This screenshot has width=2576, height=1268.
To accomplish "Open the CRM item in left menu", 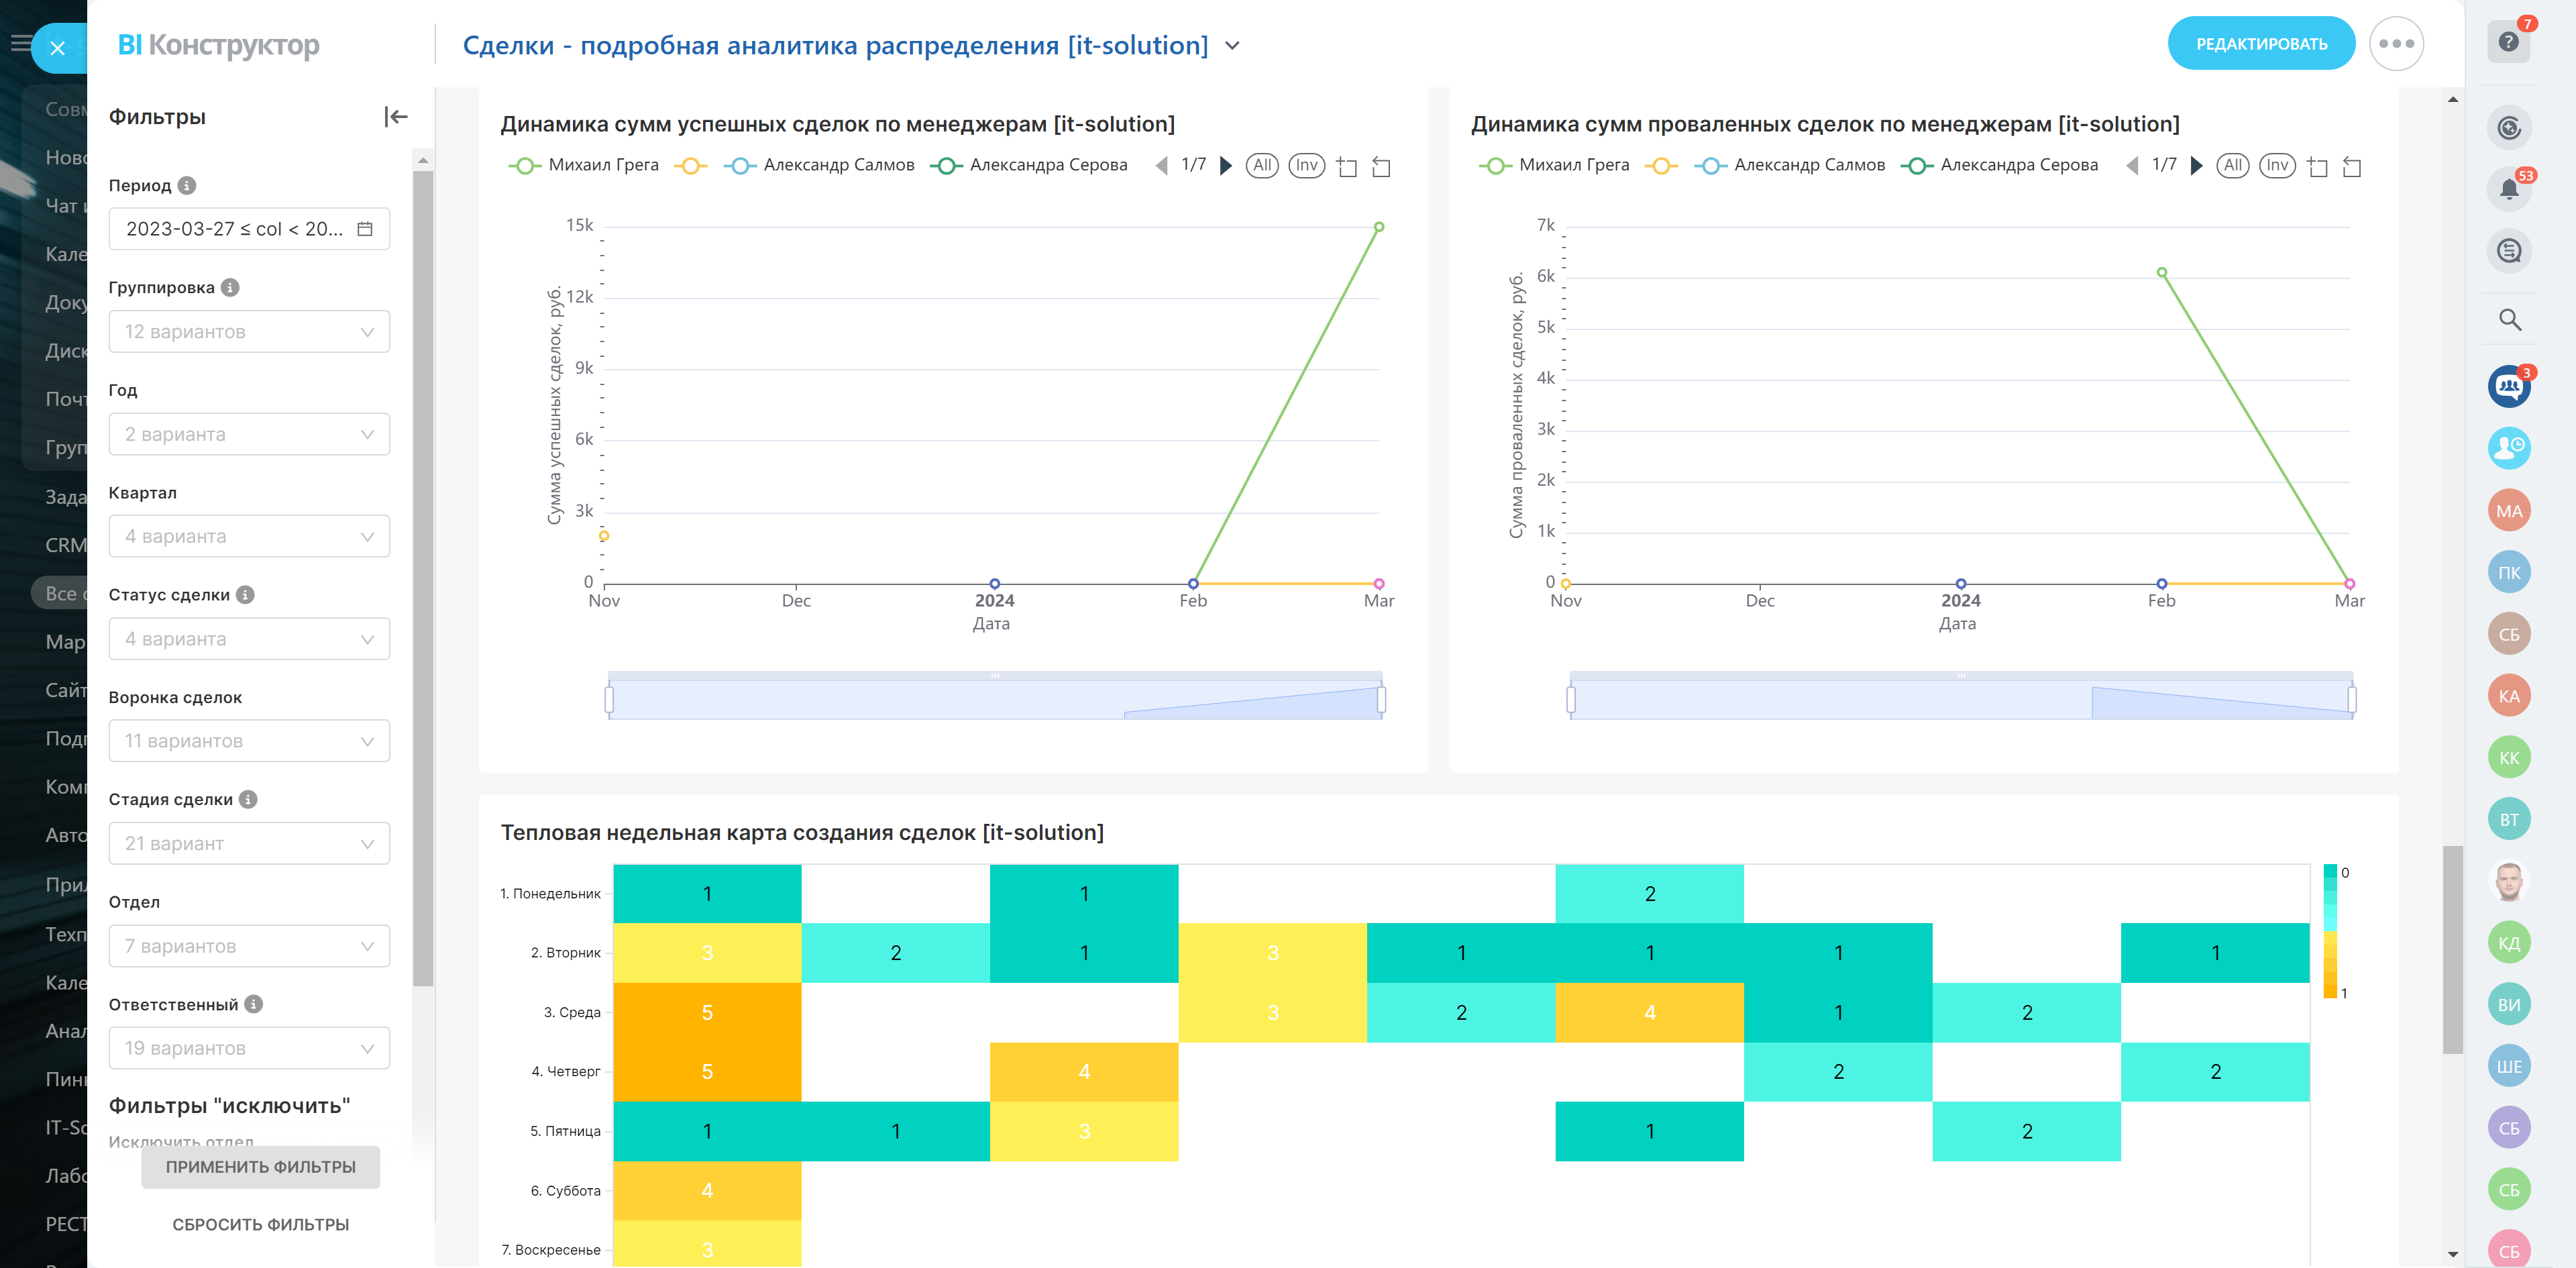I will (x=65, y=545).
